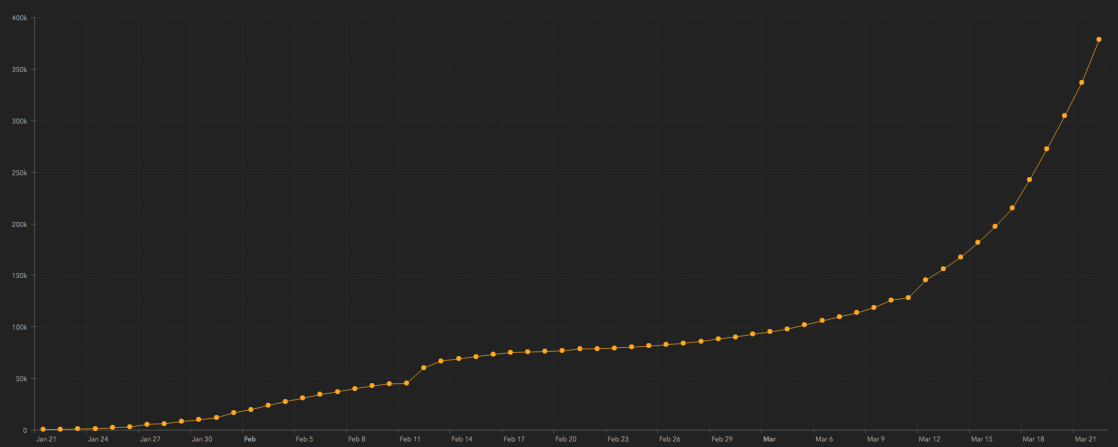1118x447 pixels.
Task: Click the "Feb 17" x-axis label
Action: click(x=514, y=439)
